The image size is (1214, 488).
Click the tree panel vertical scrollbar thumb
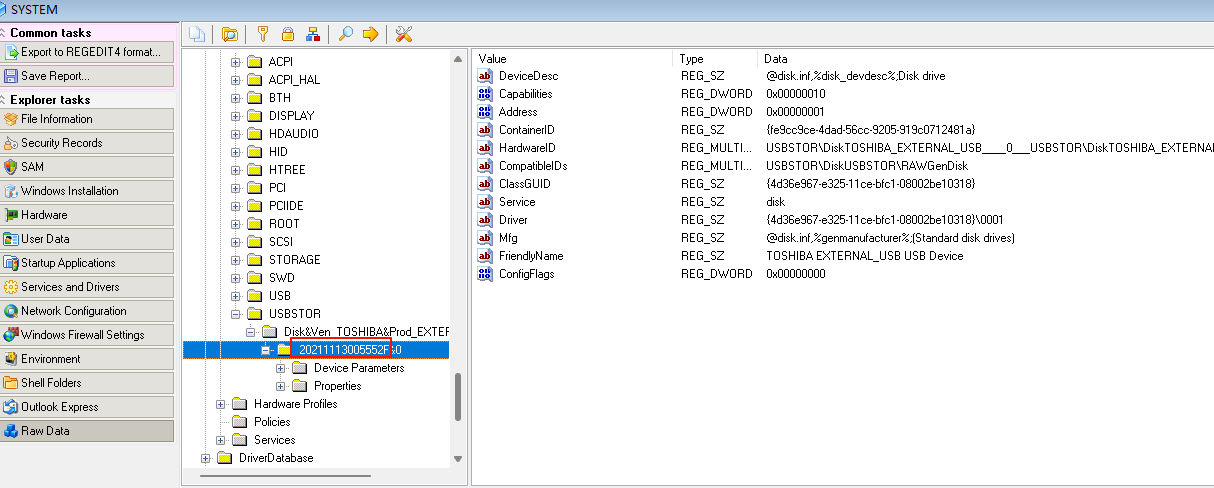coord(458,397)
